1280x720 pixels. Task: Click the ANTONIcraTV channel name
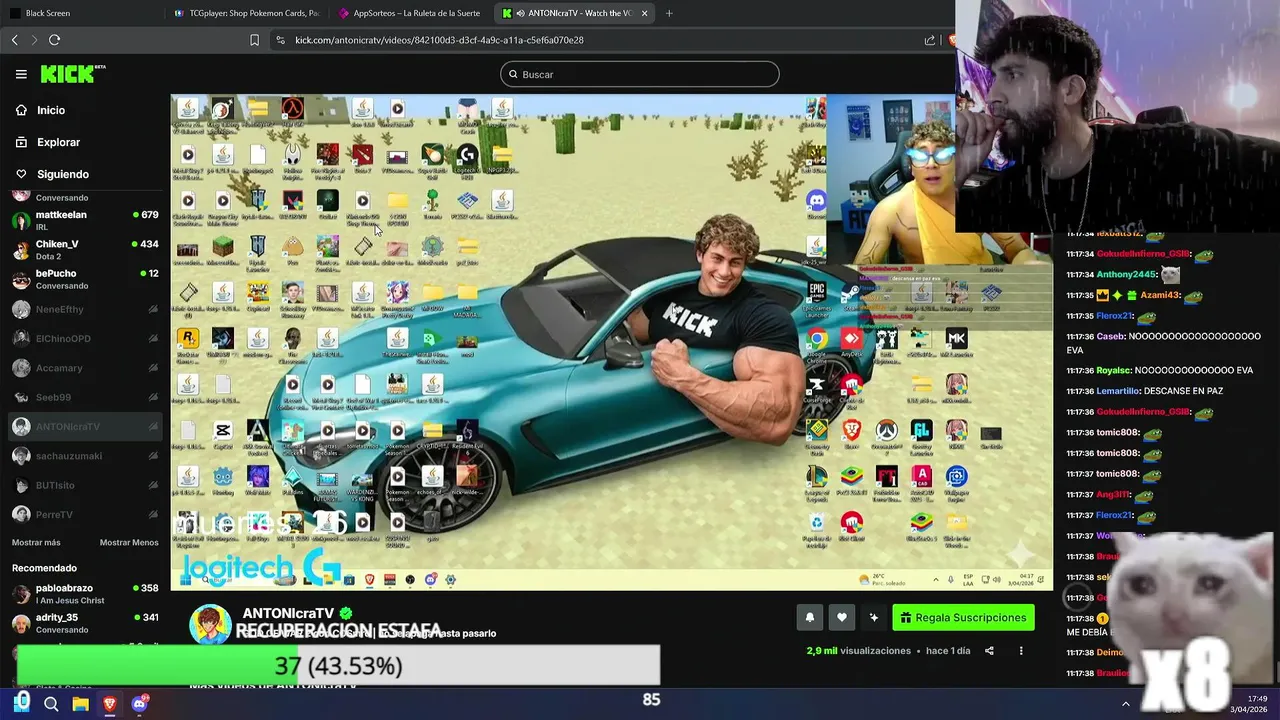288,613
